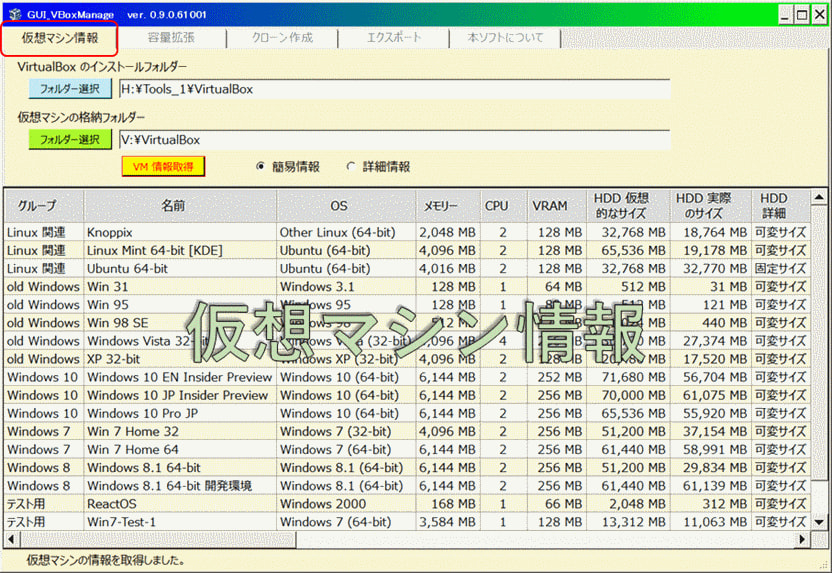Click the 66 MB VRAM cell for ReactOS
The height and width of the screenshot is (573, 832).
(557, 503)
